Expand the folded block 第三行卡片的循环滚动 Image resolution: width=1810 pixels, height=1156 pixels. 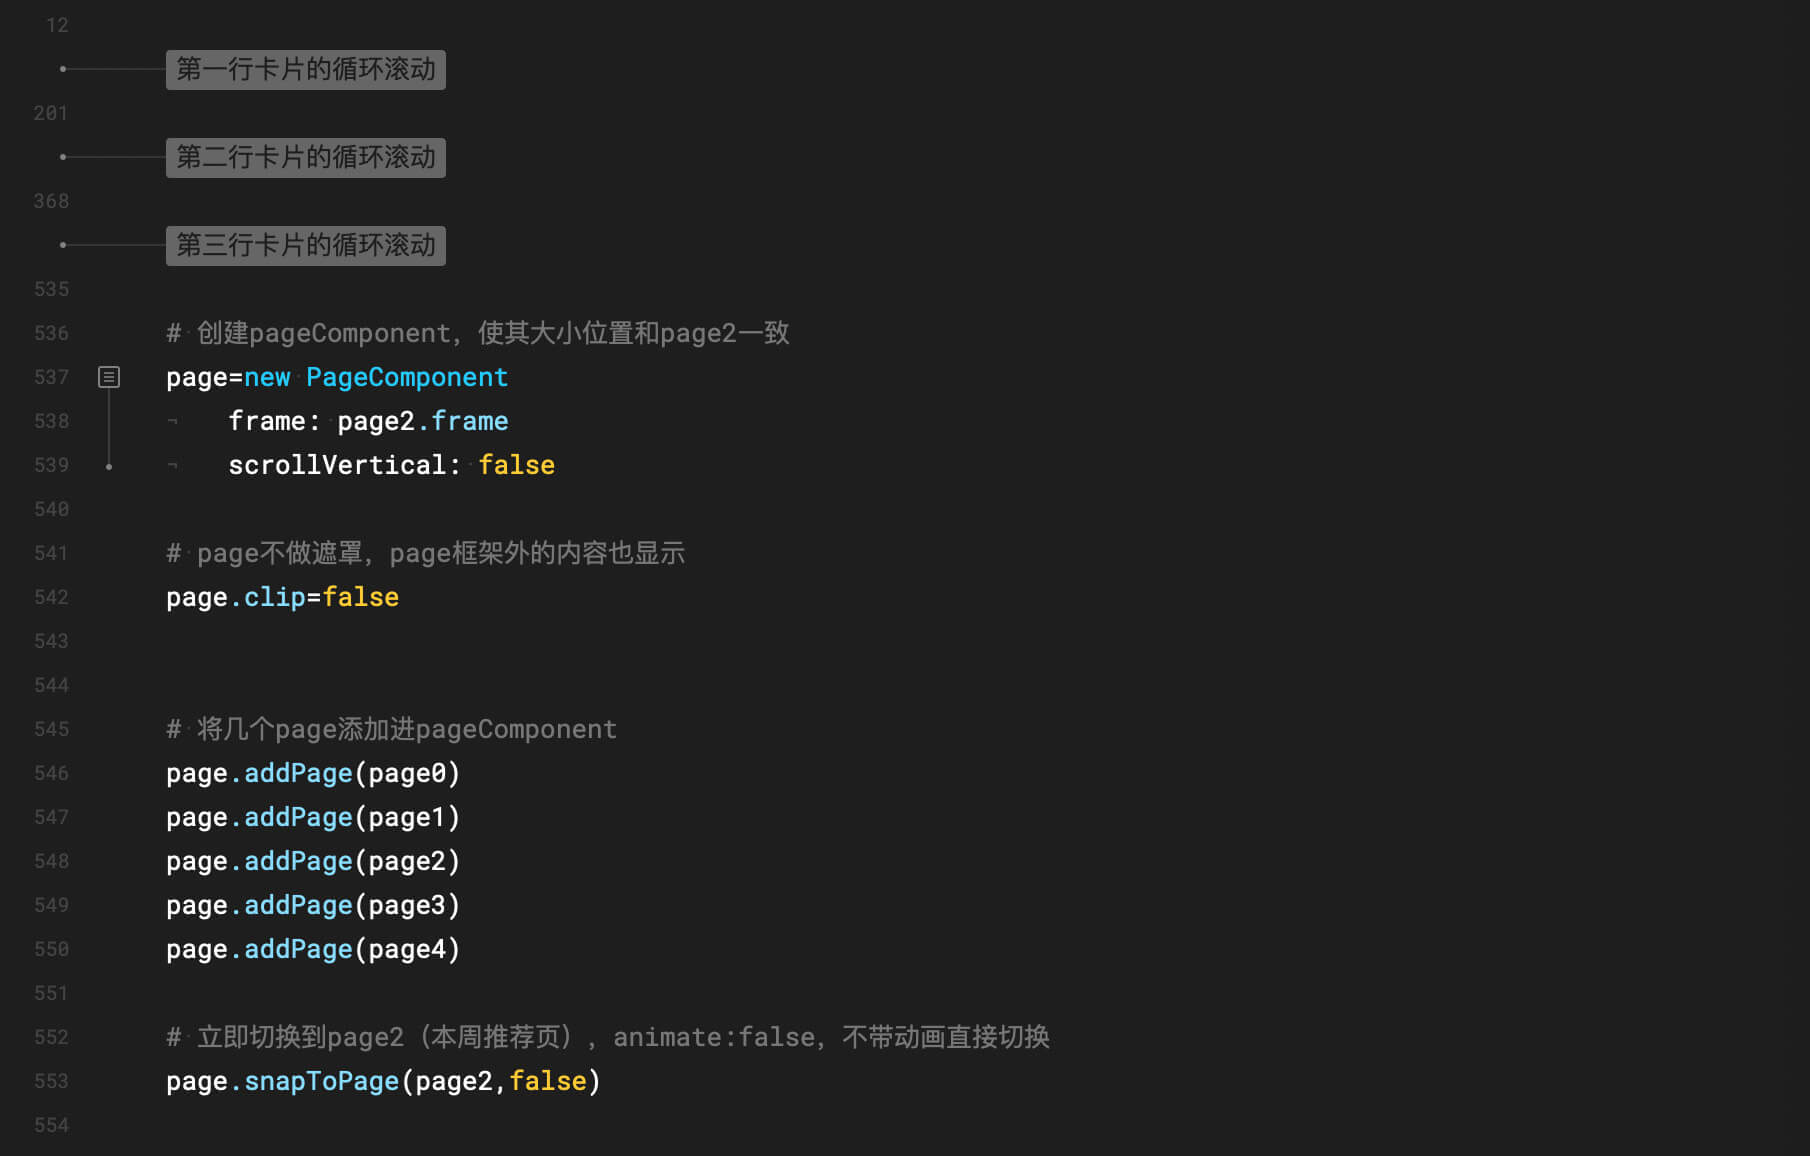(x=306, y=245)
